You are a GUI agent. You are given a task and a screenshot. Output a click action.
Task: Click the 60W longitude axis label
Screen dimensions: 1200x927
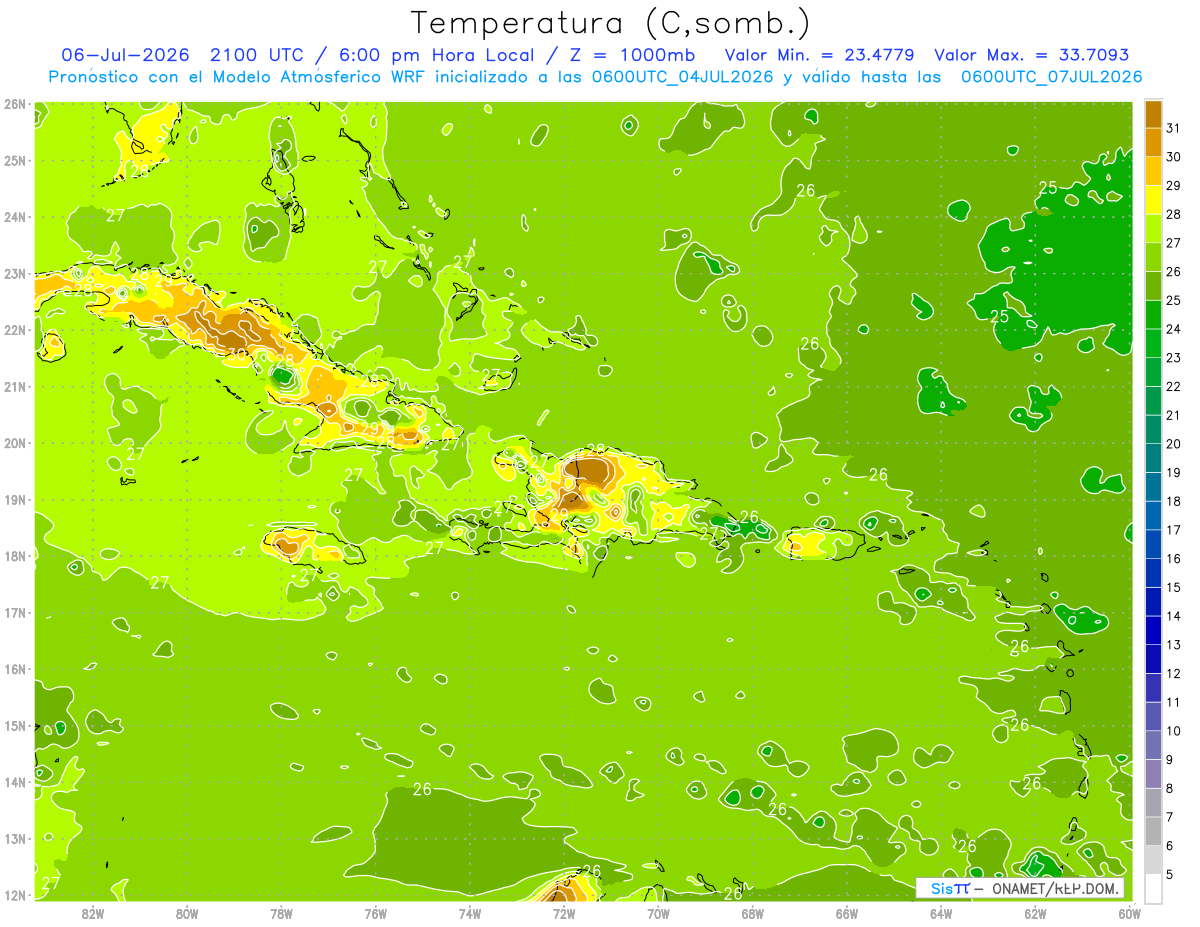pyautogui.click(x=1130, y=913)
